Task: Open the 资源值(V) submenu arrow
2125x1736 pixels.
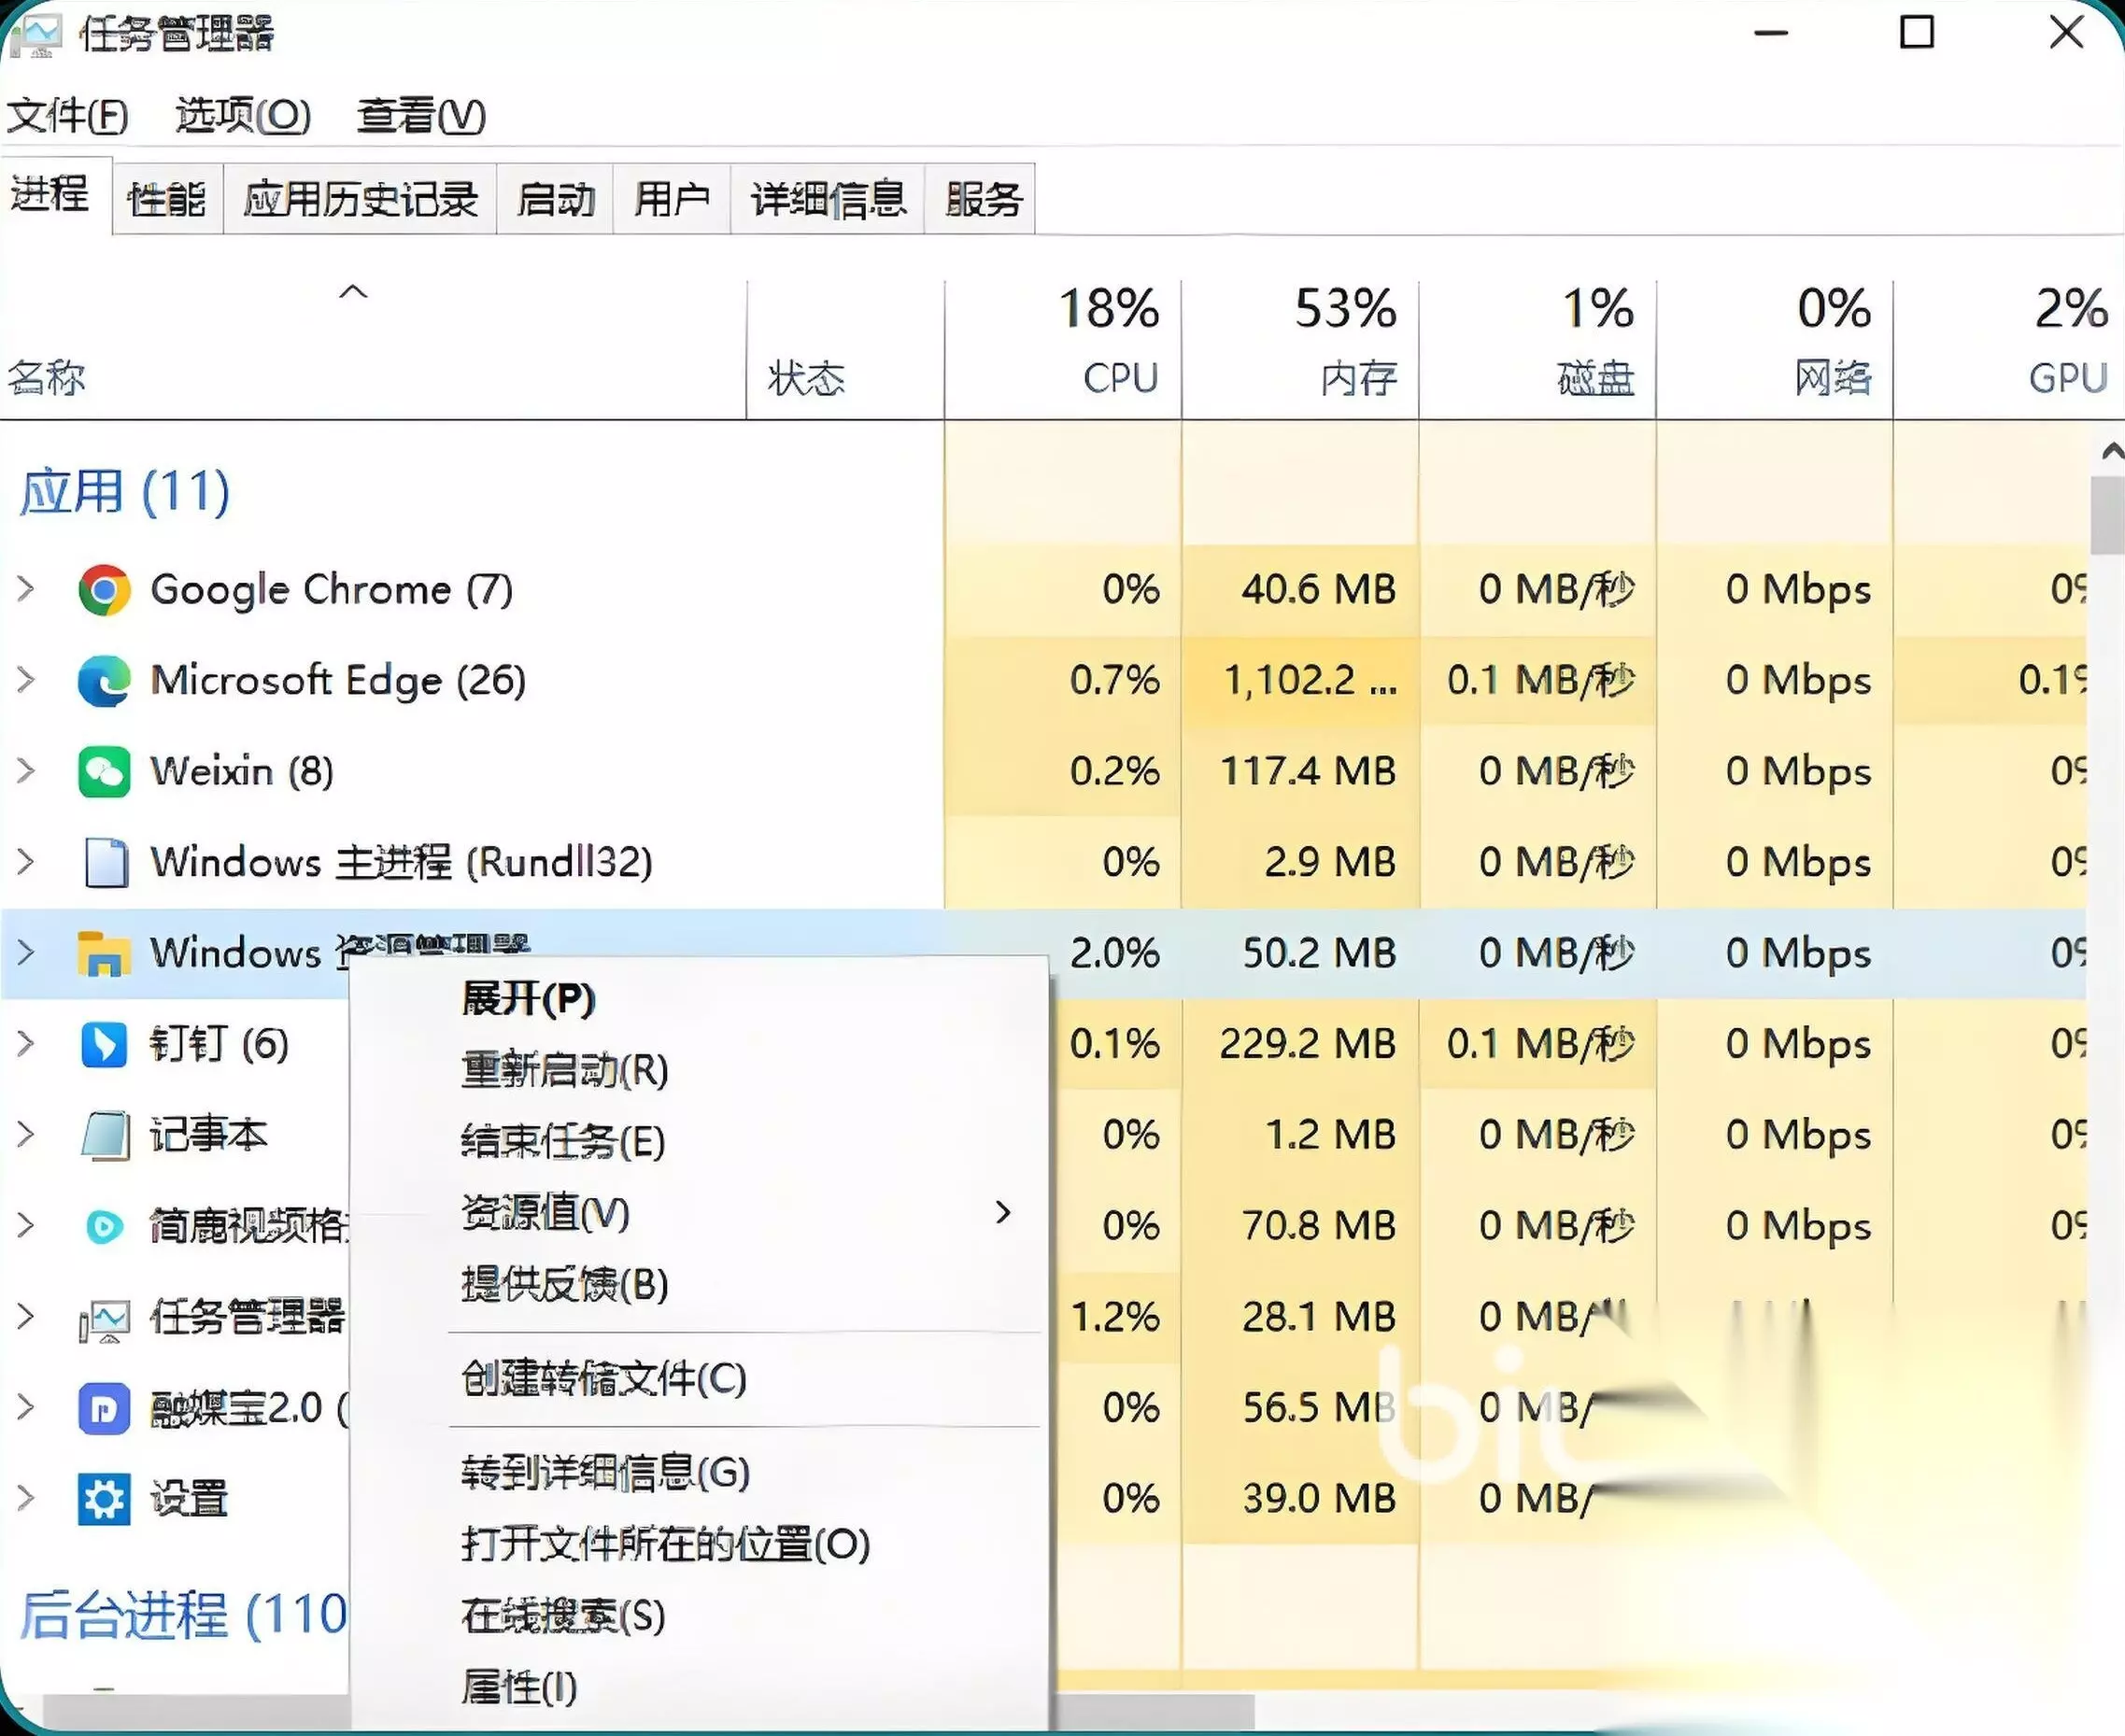Action: pyautogui.click(x=1003, y=1213)
